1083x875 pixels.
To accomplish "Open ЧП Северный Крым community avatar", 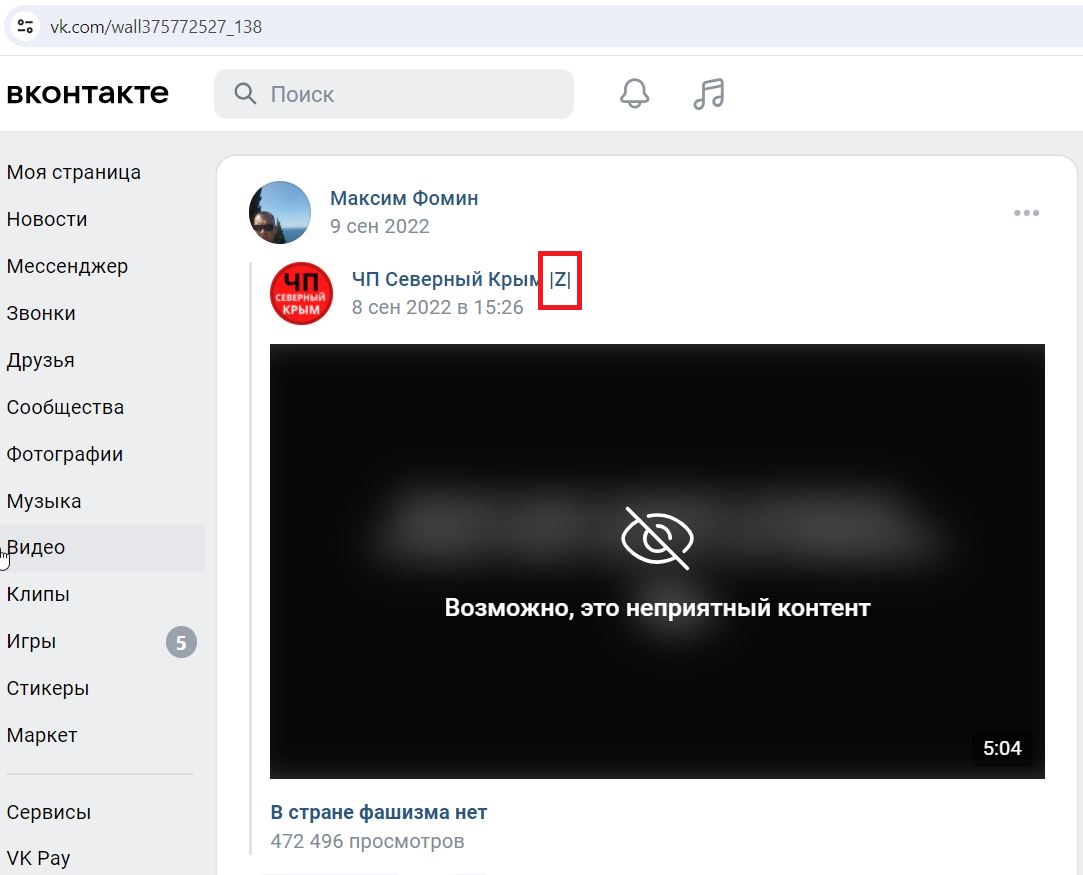I will coord(301,294).
